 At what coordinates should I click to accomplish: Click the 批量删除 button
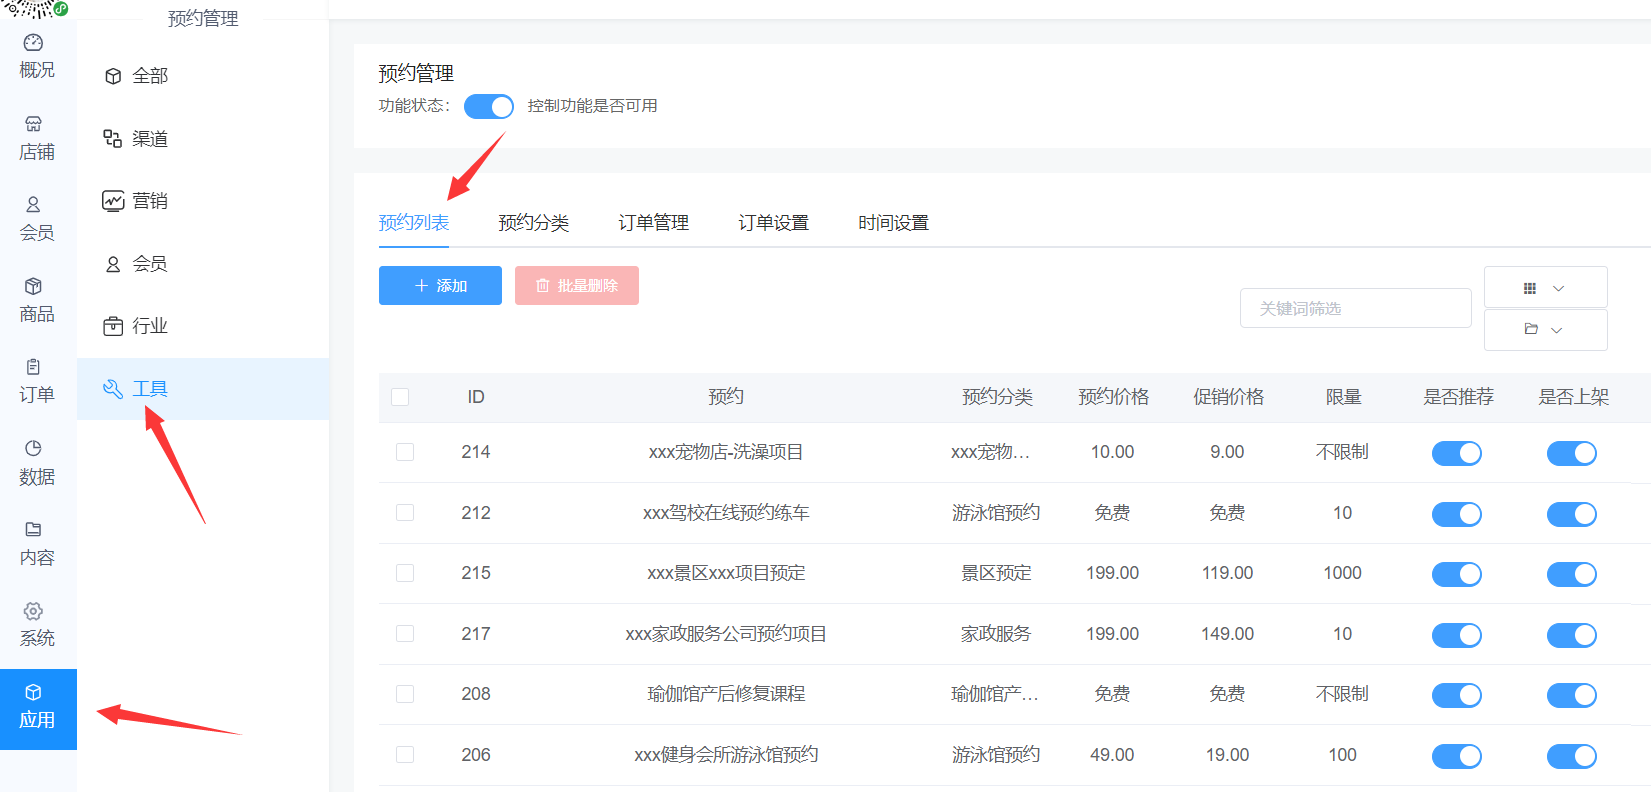point(577,286)
